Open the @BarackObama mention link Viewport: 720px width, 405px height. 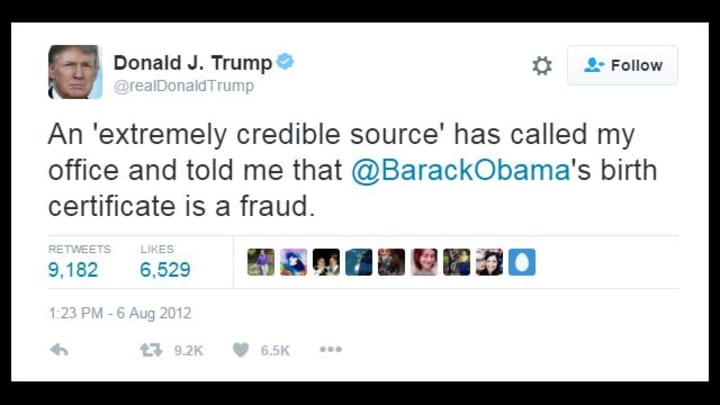461,170
